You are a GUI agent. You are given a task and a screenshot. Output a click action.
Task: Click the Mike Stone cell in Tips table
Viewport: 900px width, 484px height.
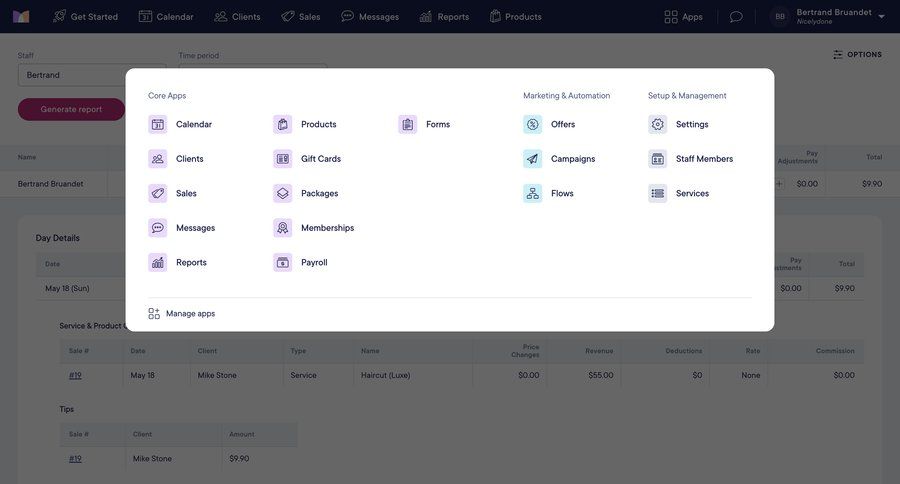point(173,458)
